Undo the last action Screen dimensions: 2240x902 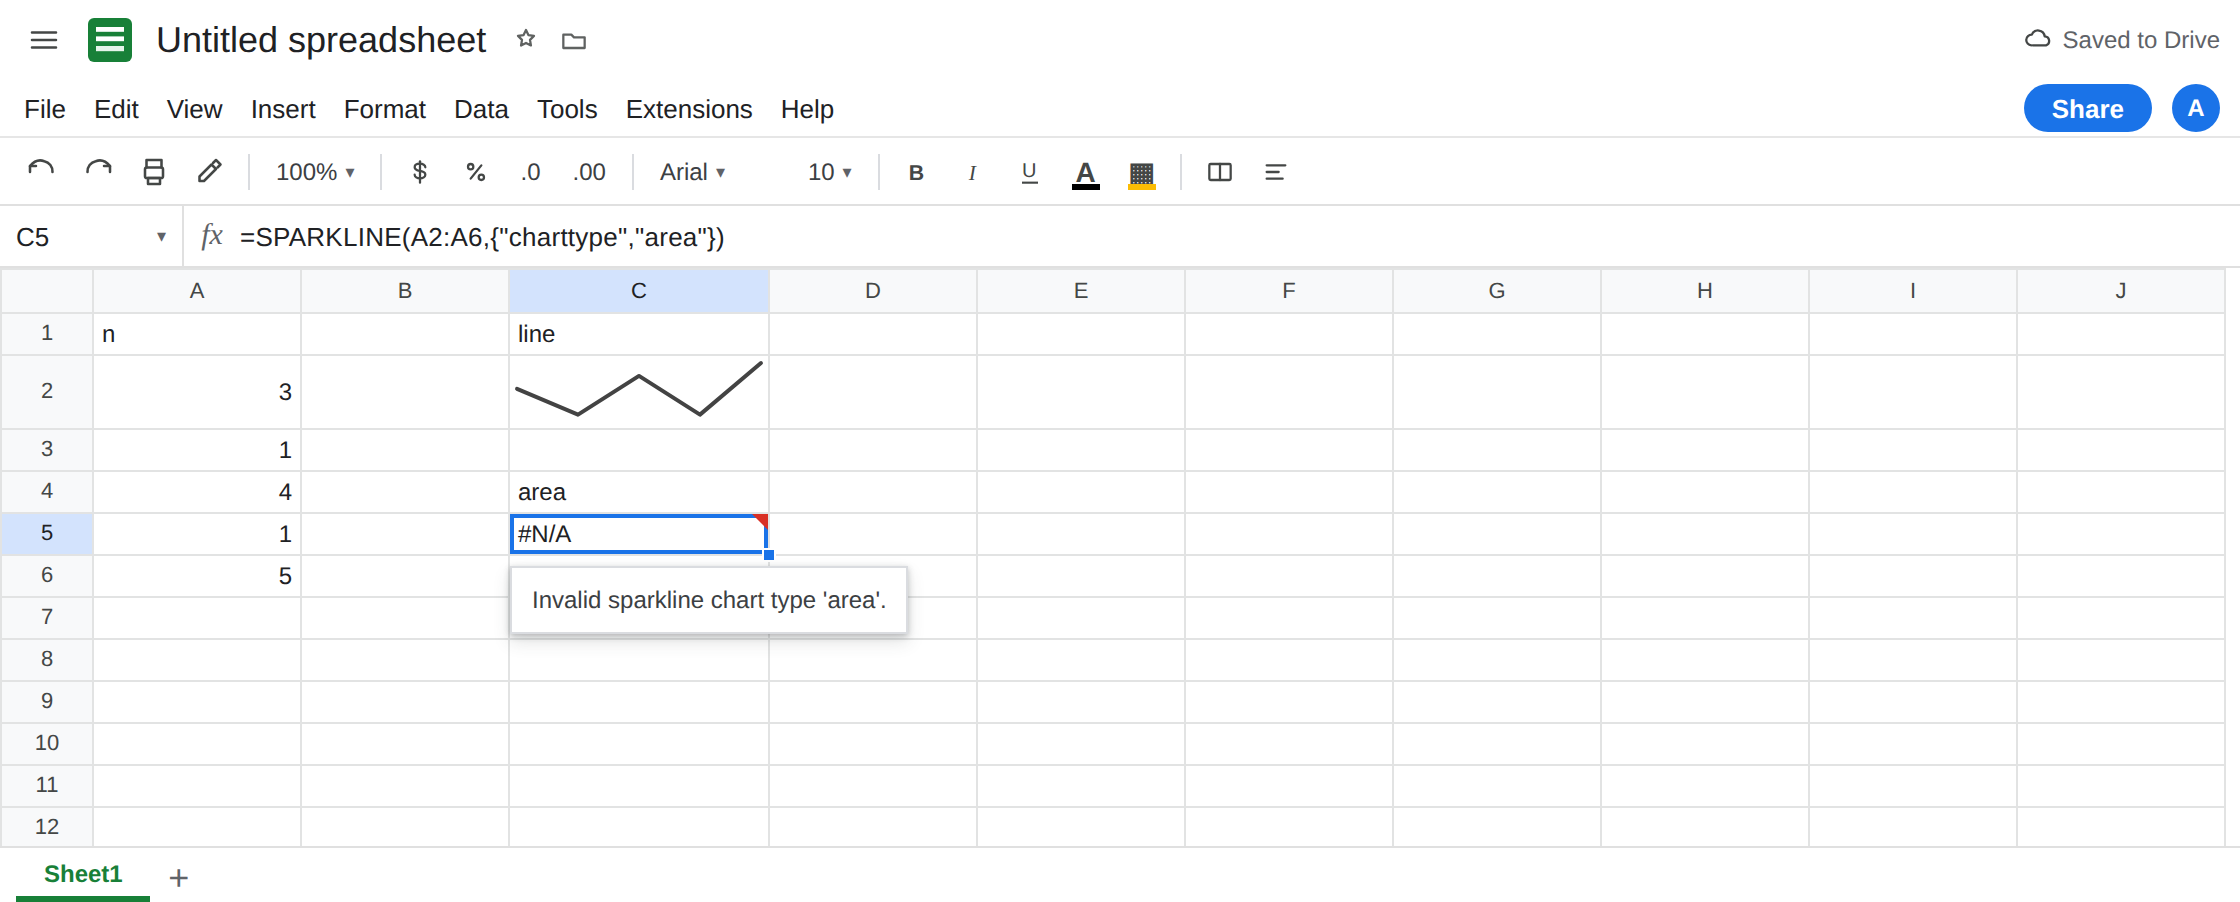point(41,172)
